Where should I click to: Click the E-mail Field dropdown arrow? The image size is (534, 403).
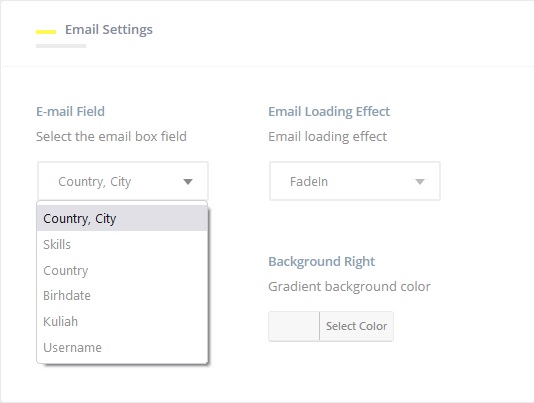click(x=188, y=182)
